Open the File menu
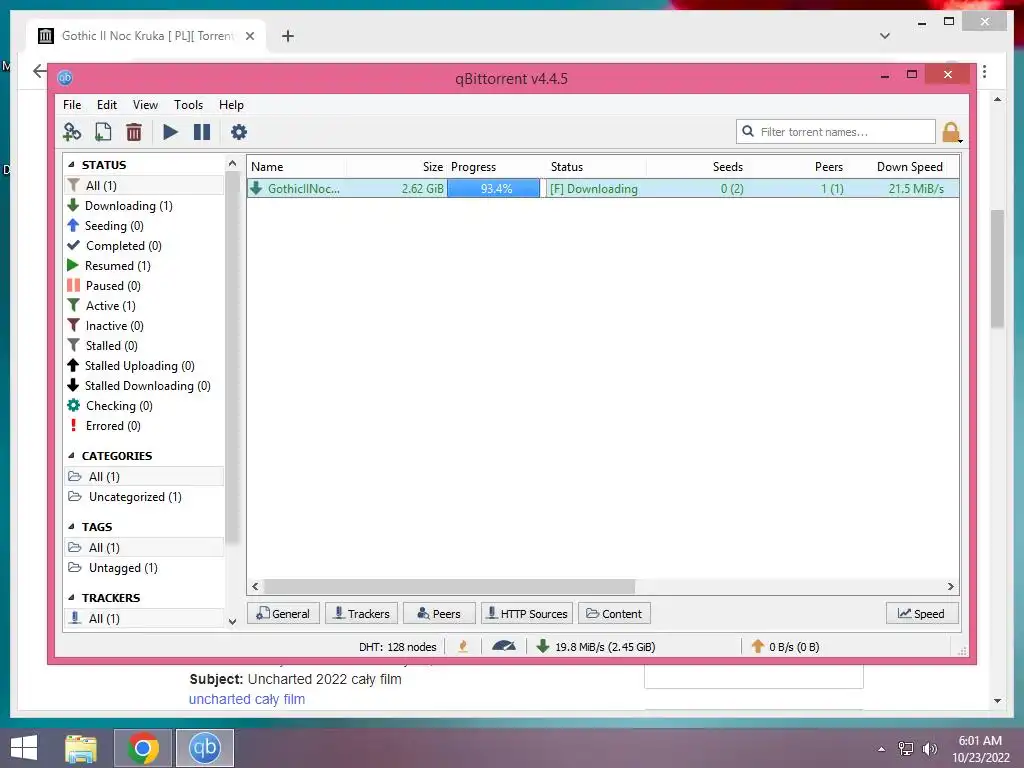This screenshot has width=1024, height=768. pyautogui.click(x=72, y=104)
